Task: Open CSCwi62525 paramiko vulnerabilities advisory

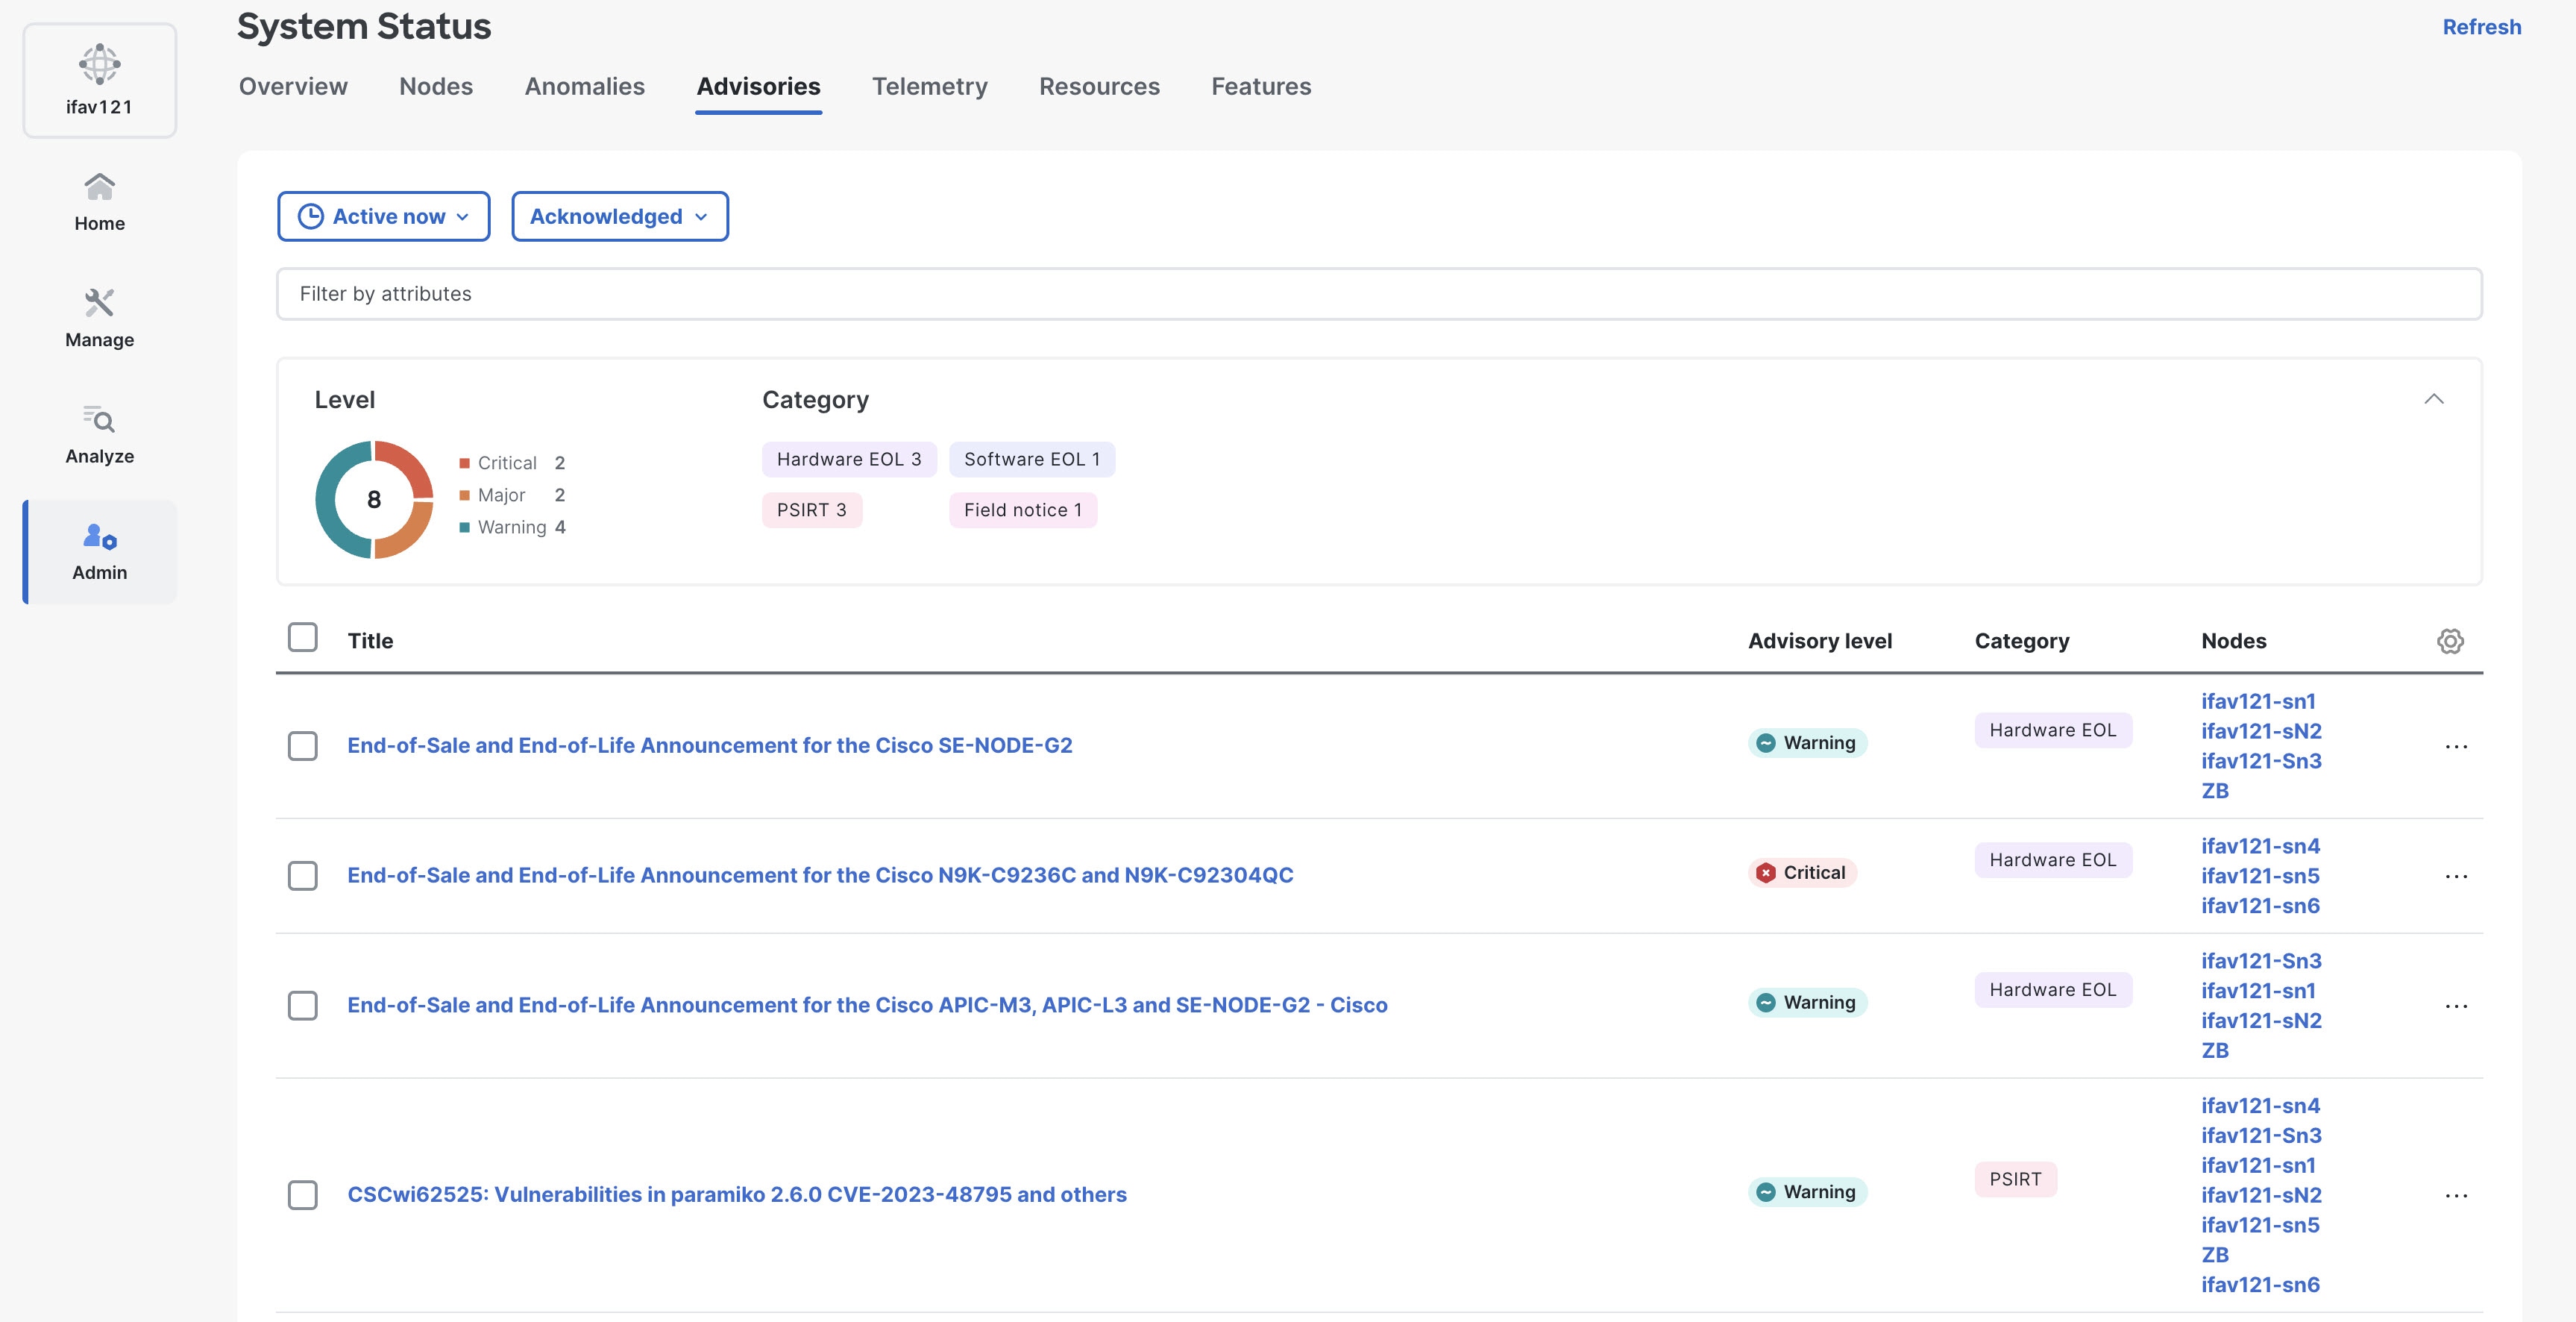Action: coord(736,1194)
